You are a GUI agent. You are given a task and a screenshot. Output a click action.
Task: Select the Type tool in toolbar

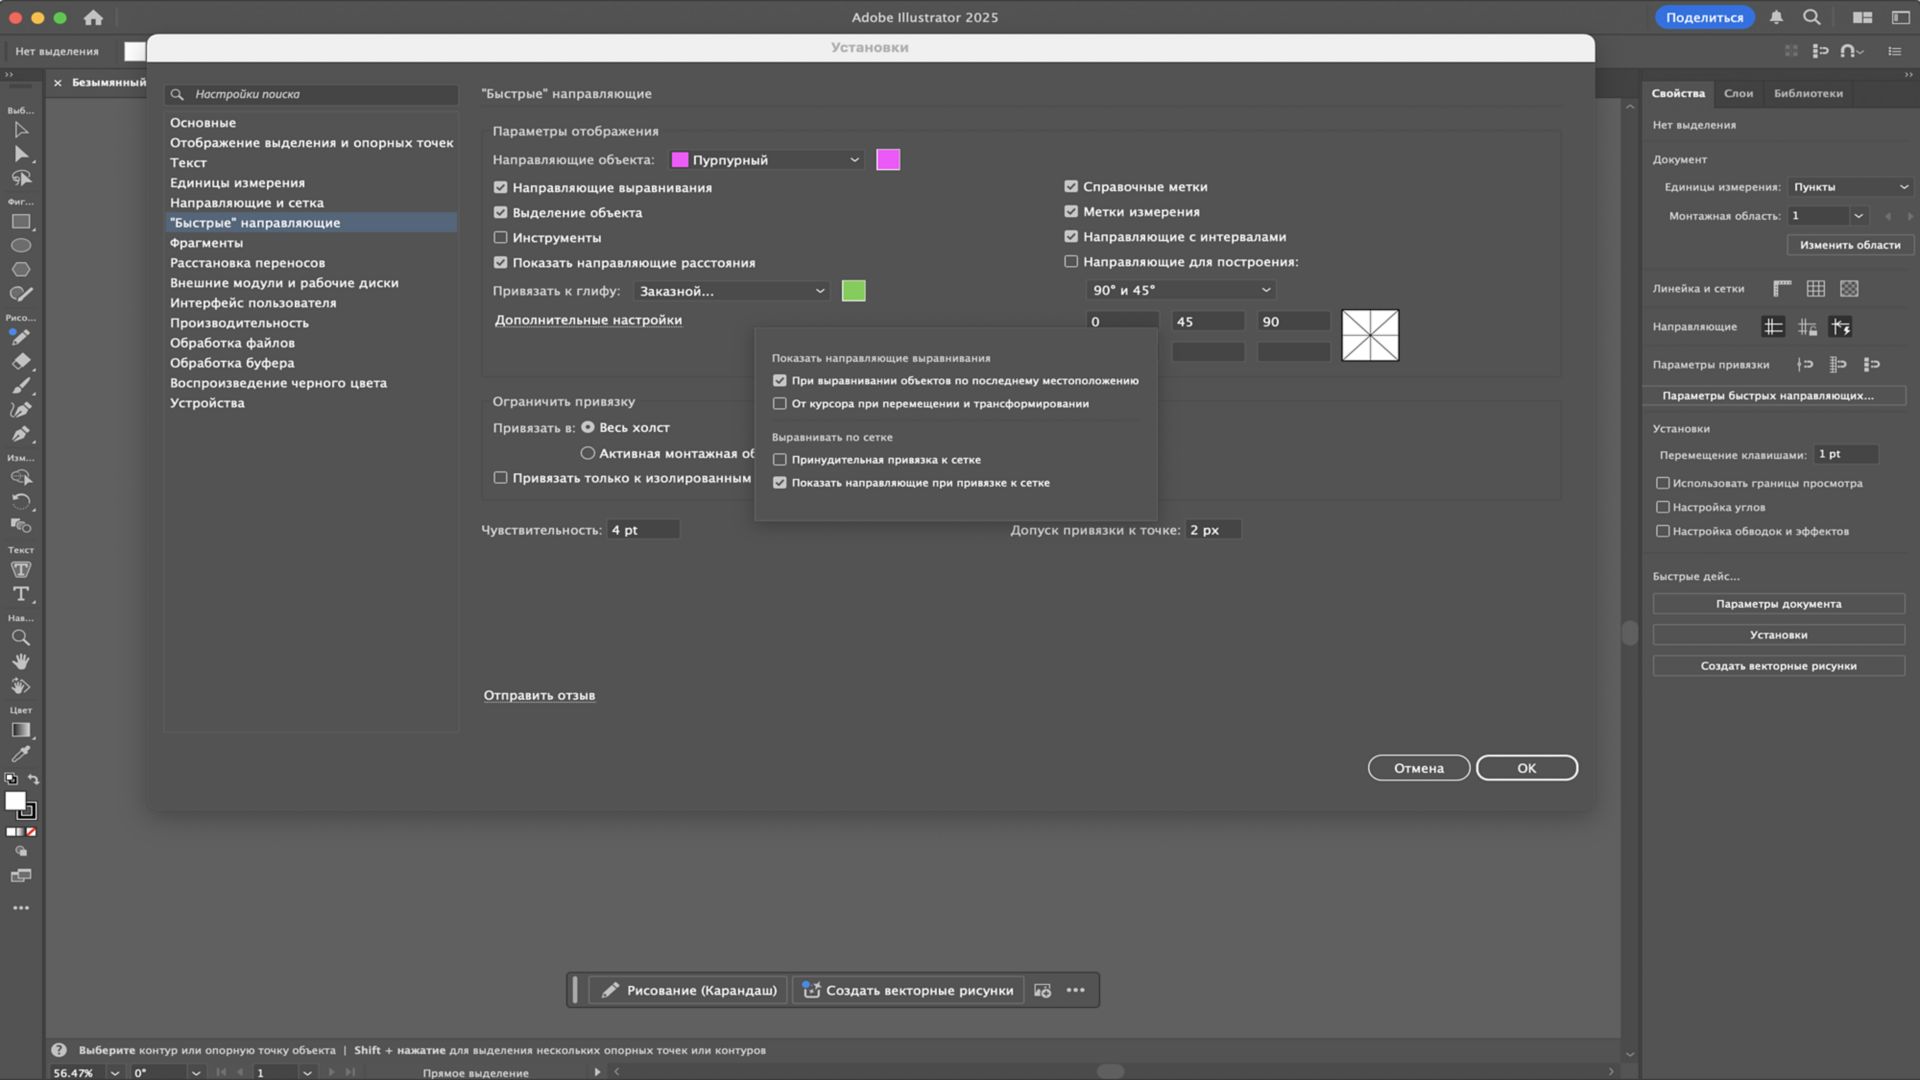[20, 594]
